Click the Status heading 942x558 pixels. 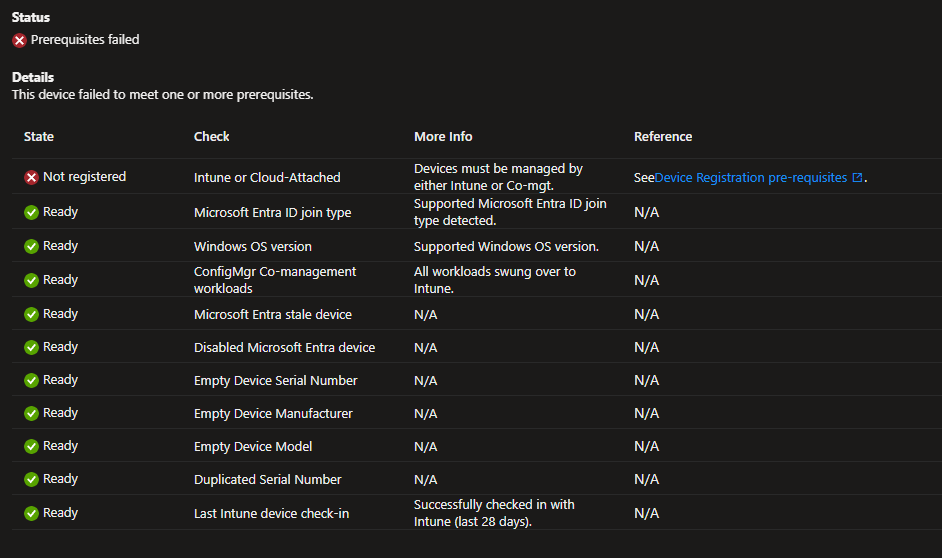click(x=31, y=17)
